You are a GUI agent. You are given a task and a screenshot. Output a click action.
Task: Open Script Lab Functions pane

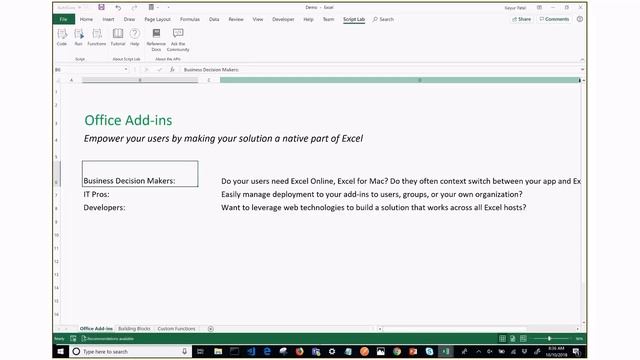pos(97,37)
